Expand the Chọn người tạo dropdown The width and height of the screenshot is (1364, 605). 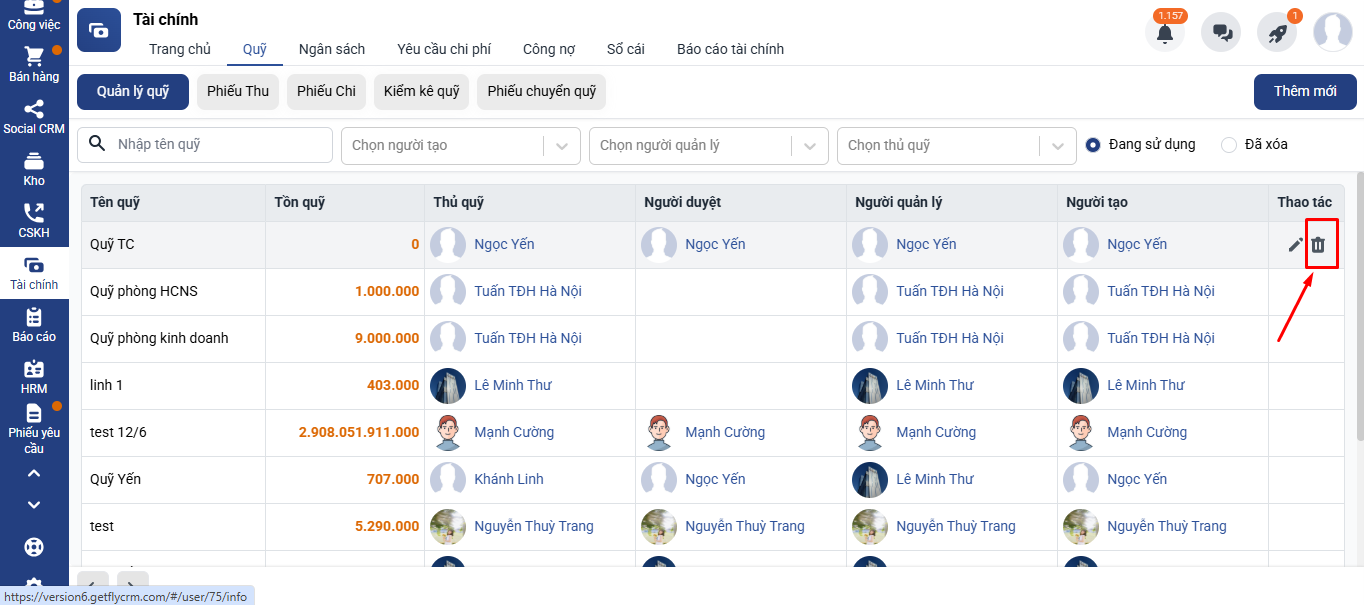(x=460, y=145)
